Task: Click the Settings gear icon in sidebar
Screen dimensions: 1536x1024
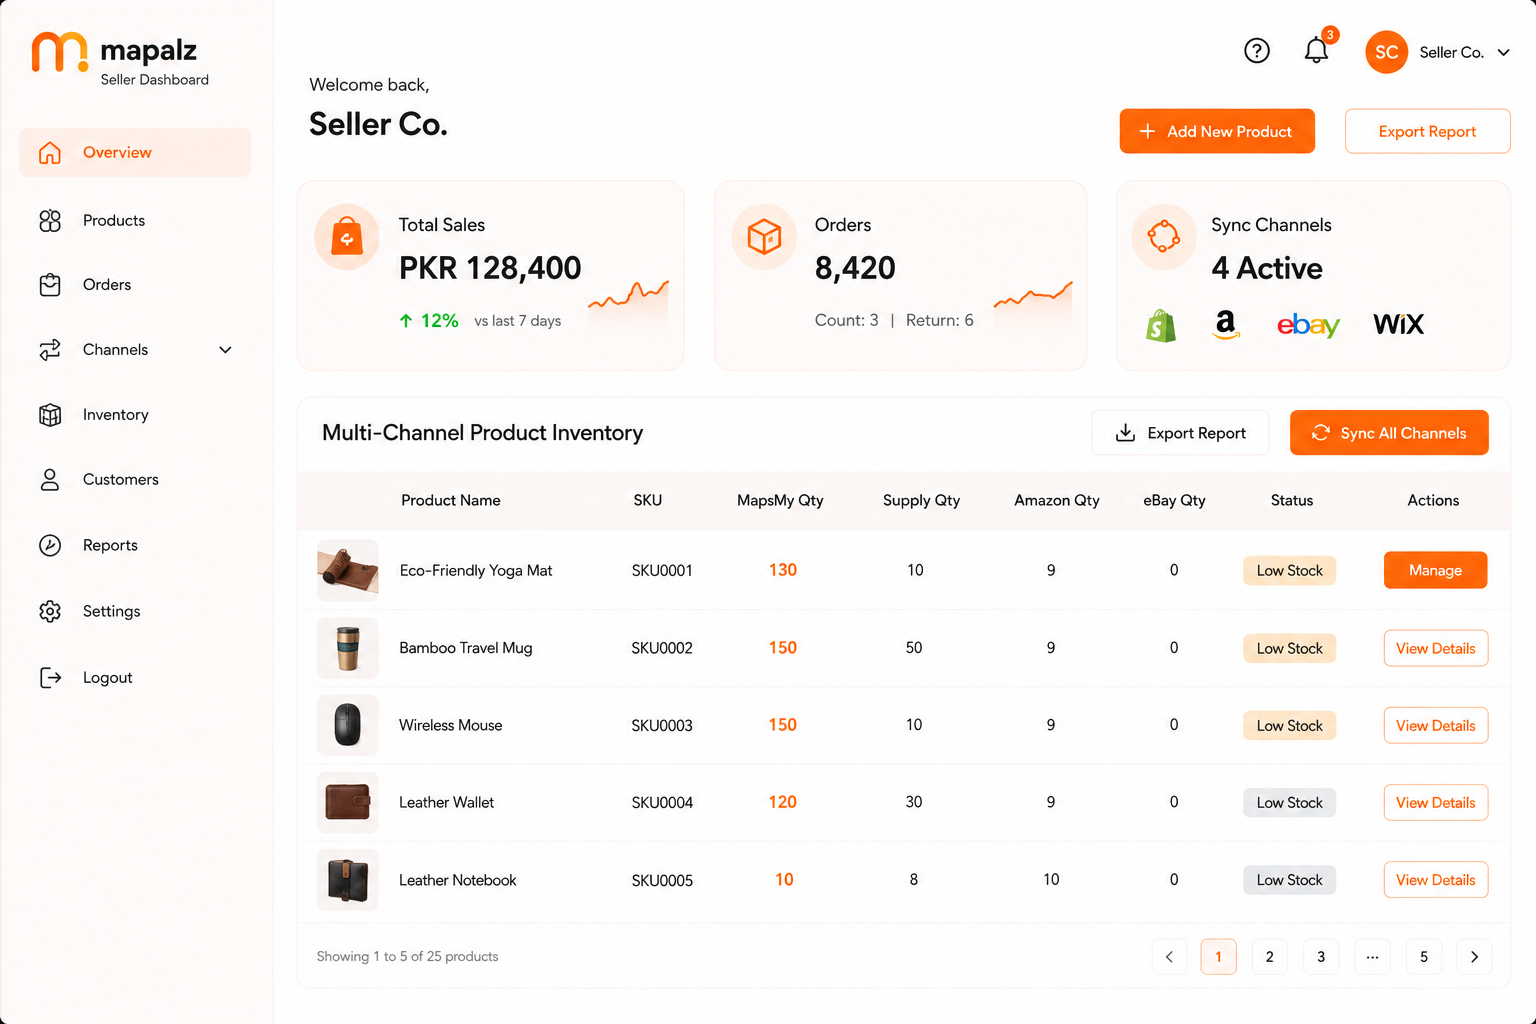Action: coord(50,611)
